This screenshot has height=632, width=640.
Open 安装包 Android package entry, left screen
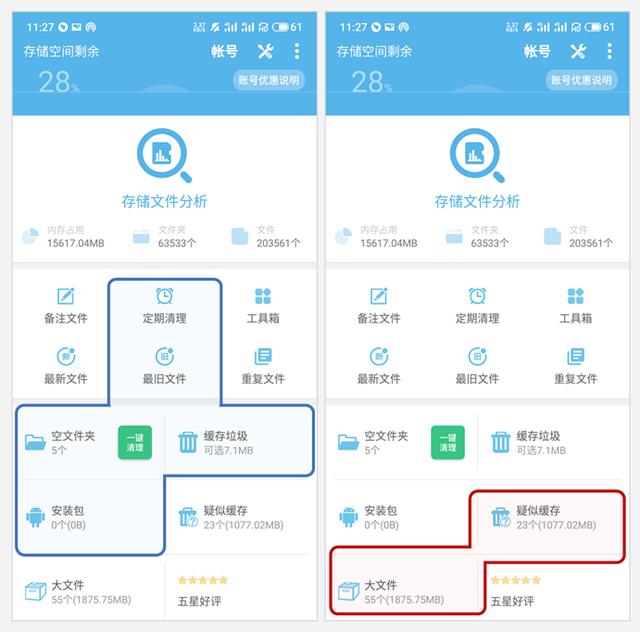click(91, 517)
